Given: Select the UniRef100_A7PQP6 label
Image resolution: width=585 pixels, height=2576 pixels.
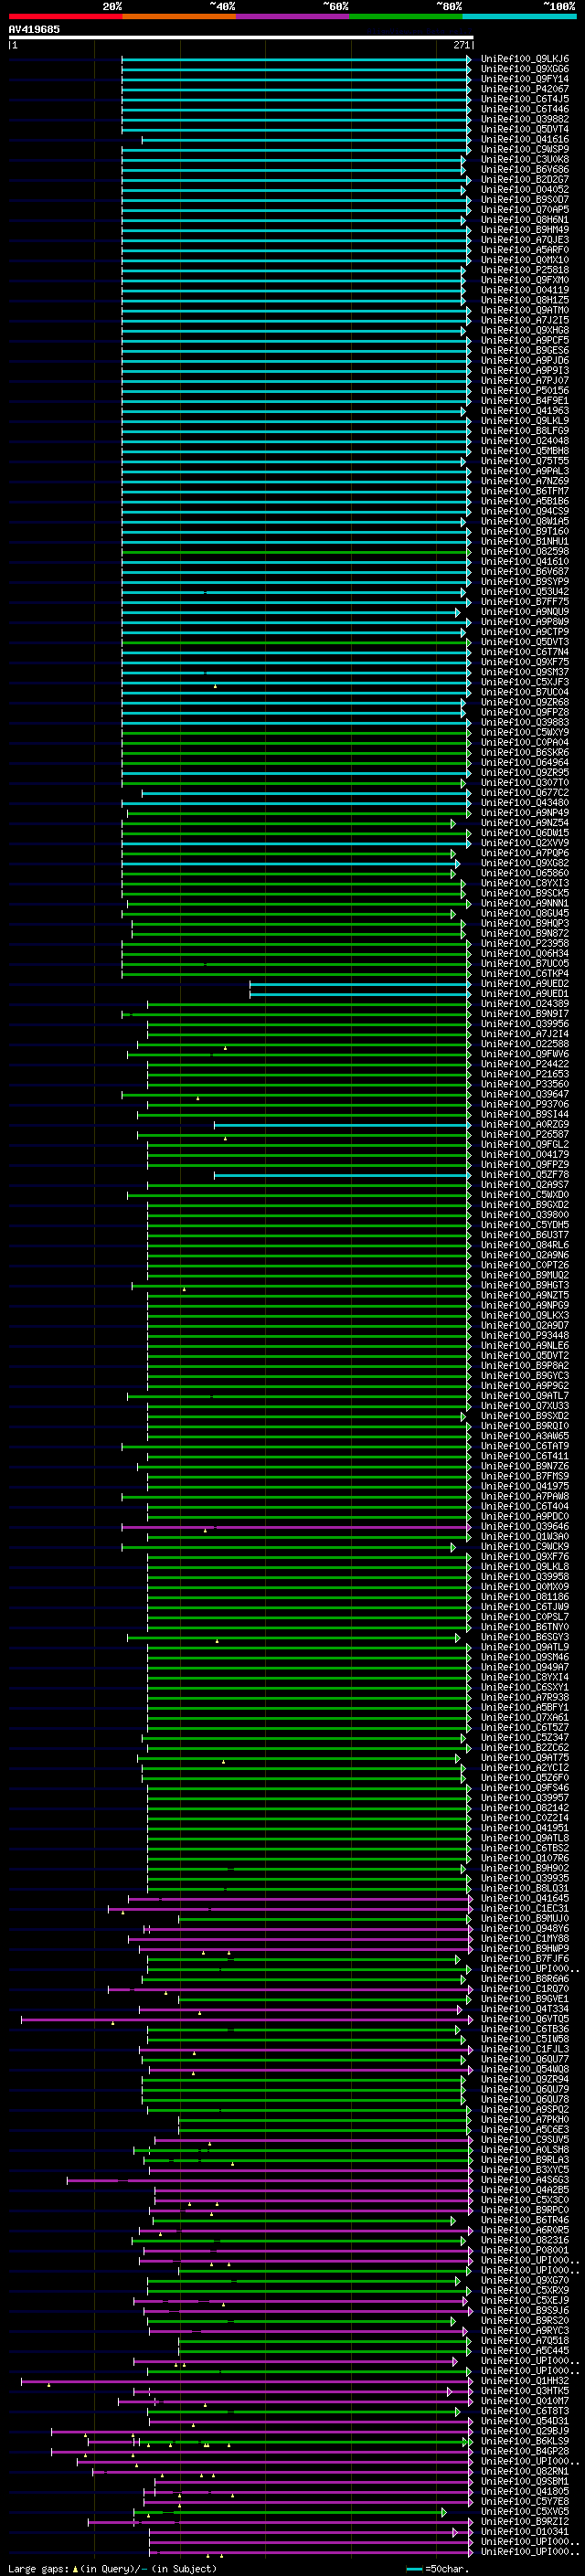Looking at the screenshot, I should pyautogui.click(x=525, y=853).
